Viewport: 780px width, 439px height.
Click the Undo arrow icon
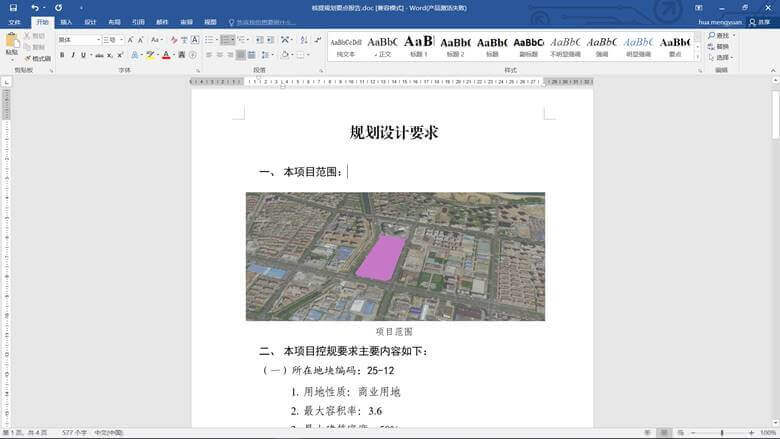coord(35,7)
